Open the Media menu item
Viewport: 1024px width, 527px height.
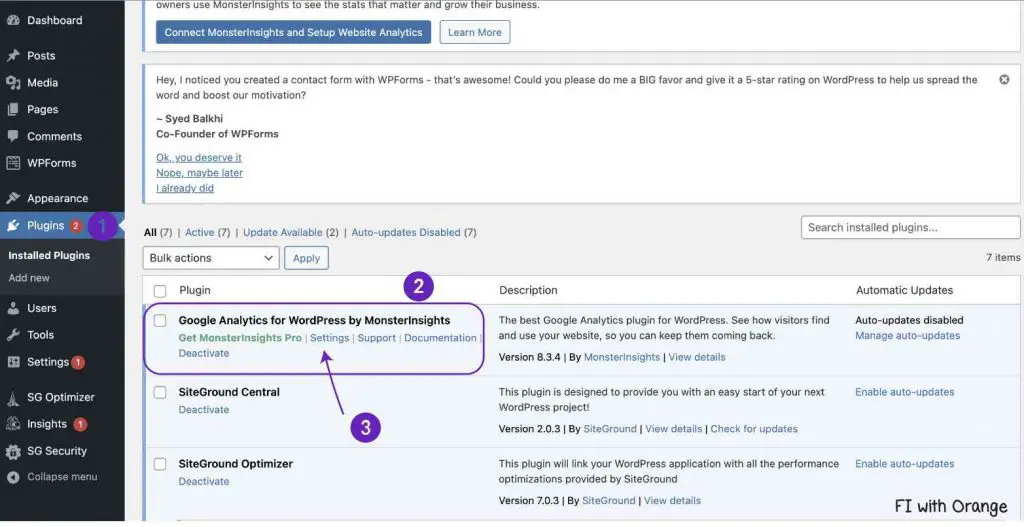(42, 82)
